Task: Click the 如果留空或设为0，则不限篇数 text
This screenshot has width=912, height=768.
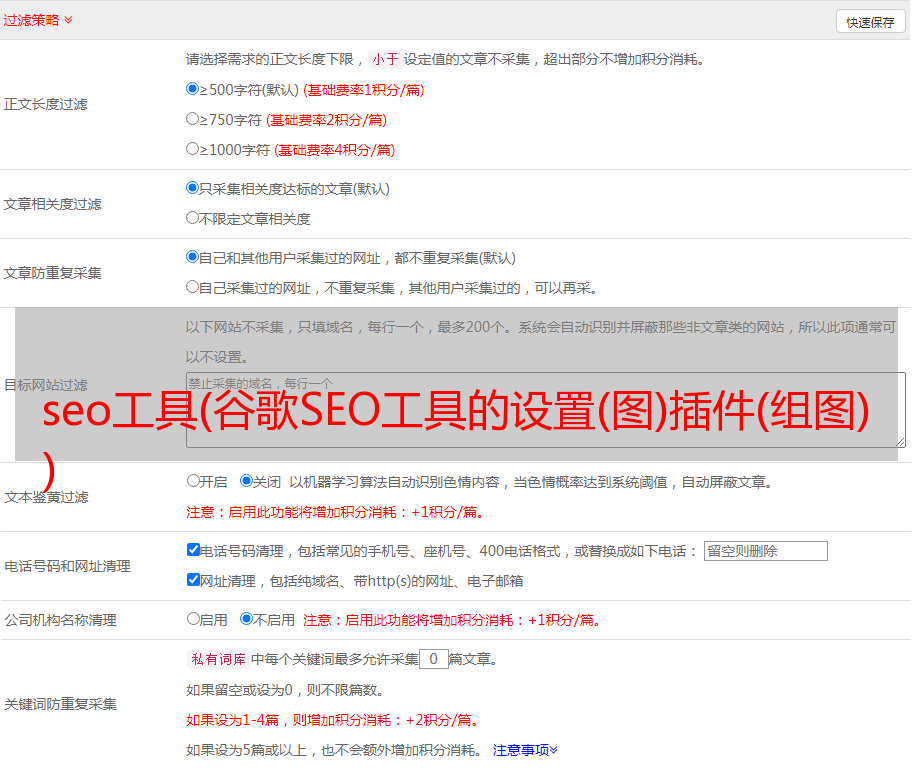Action: pyautogui.click(x=285, y=690)
